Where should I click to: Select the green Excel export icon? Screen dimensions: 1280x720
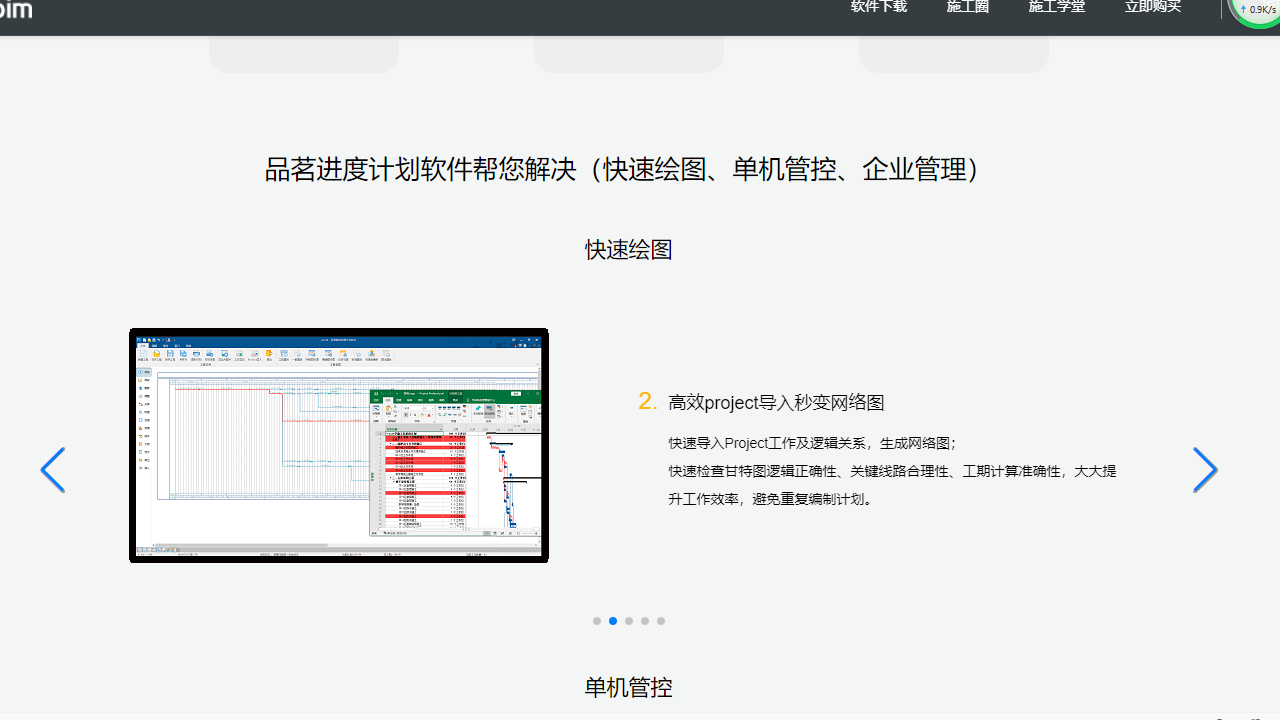[239, 353]
